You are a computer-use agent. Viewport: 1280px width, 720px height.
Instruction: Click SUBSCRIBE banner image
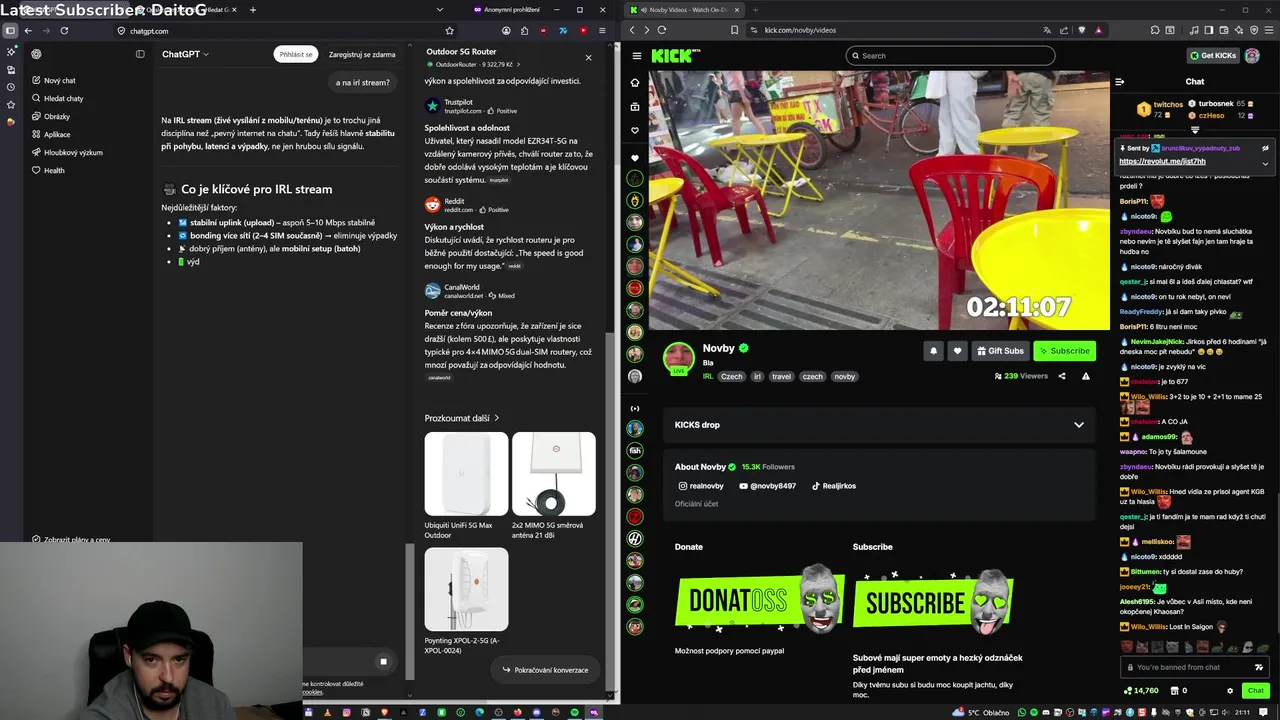934,600
